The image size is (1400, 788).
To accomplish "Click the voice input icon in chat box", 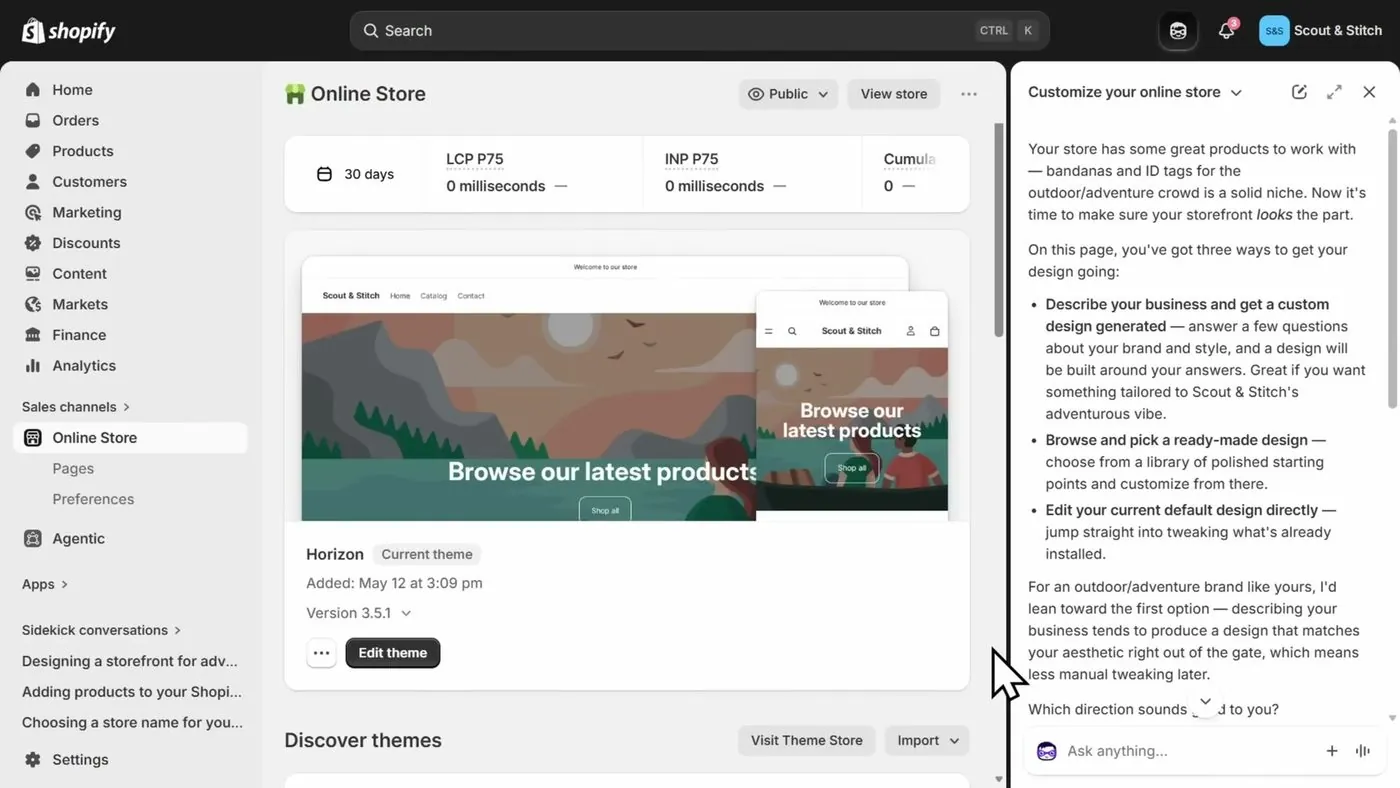I will 1362,751.
